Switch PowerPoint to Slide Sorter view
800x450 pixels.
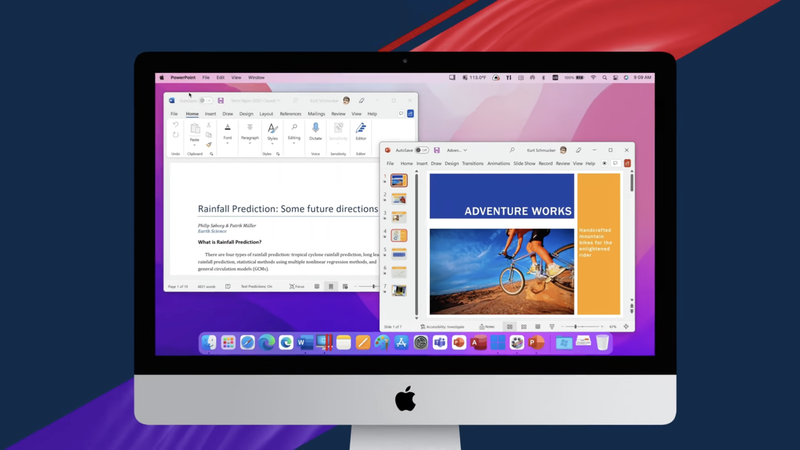523,327
